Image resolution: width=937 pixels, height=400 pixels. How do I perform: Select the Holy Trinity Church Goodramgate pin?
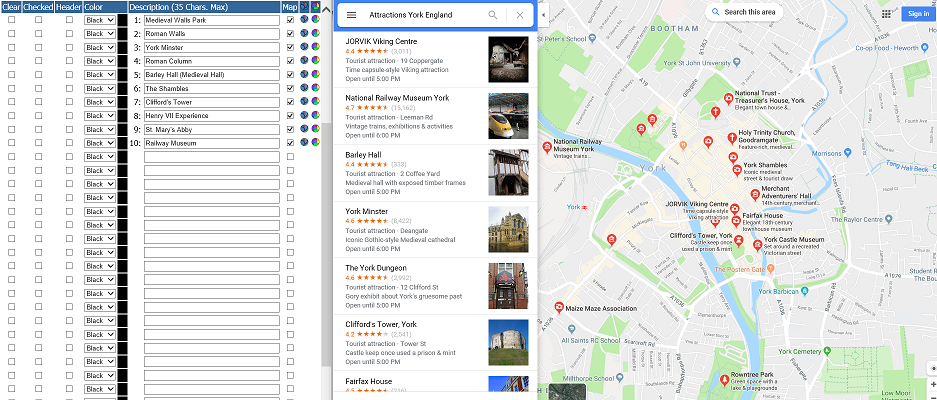click(x=731, y=138)
